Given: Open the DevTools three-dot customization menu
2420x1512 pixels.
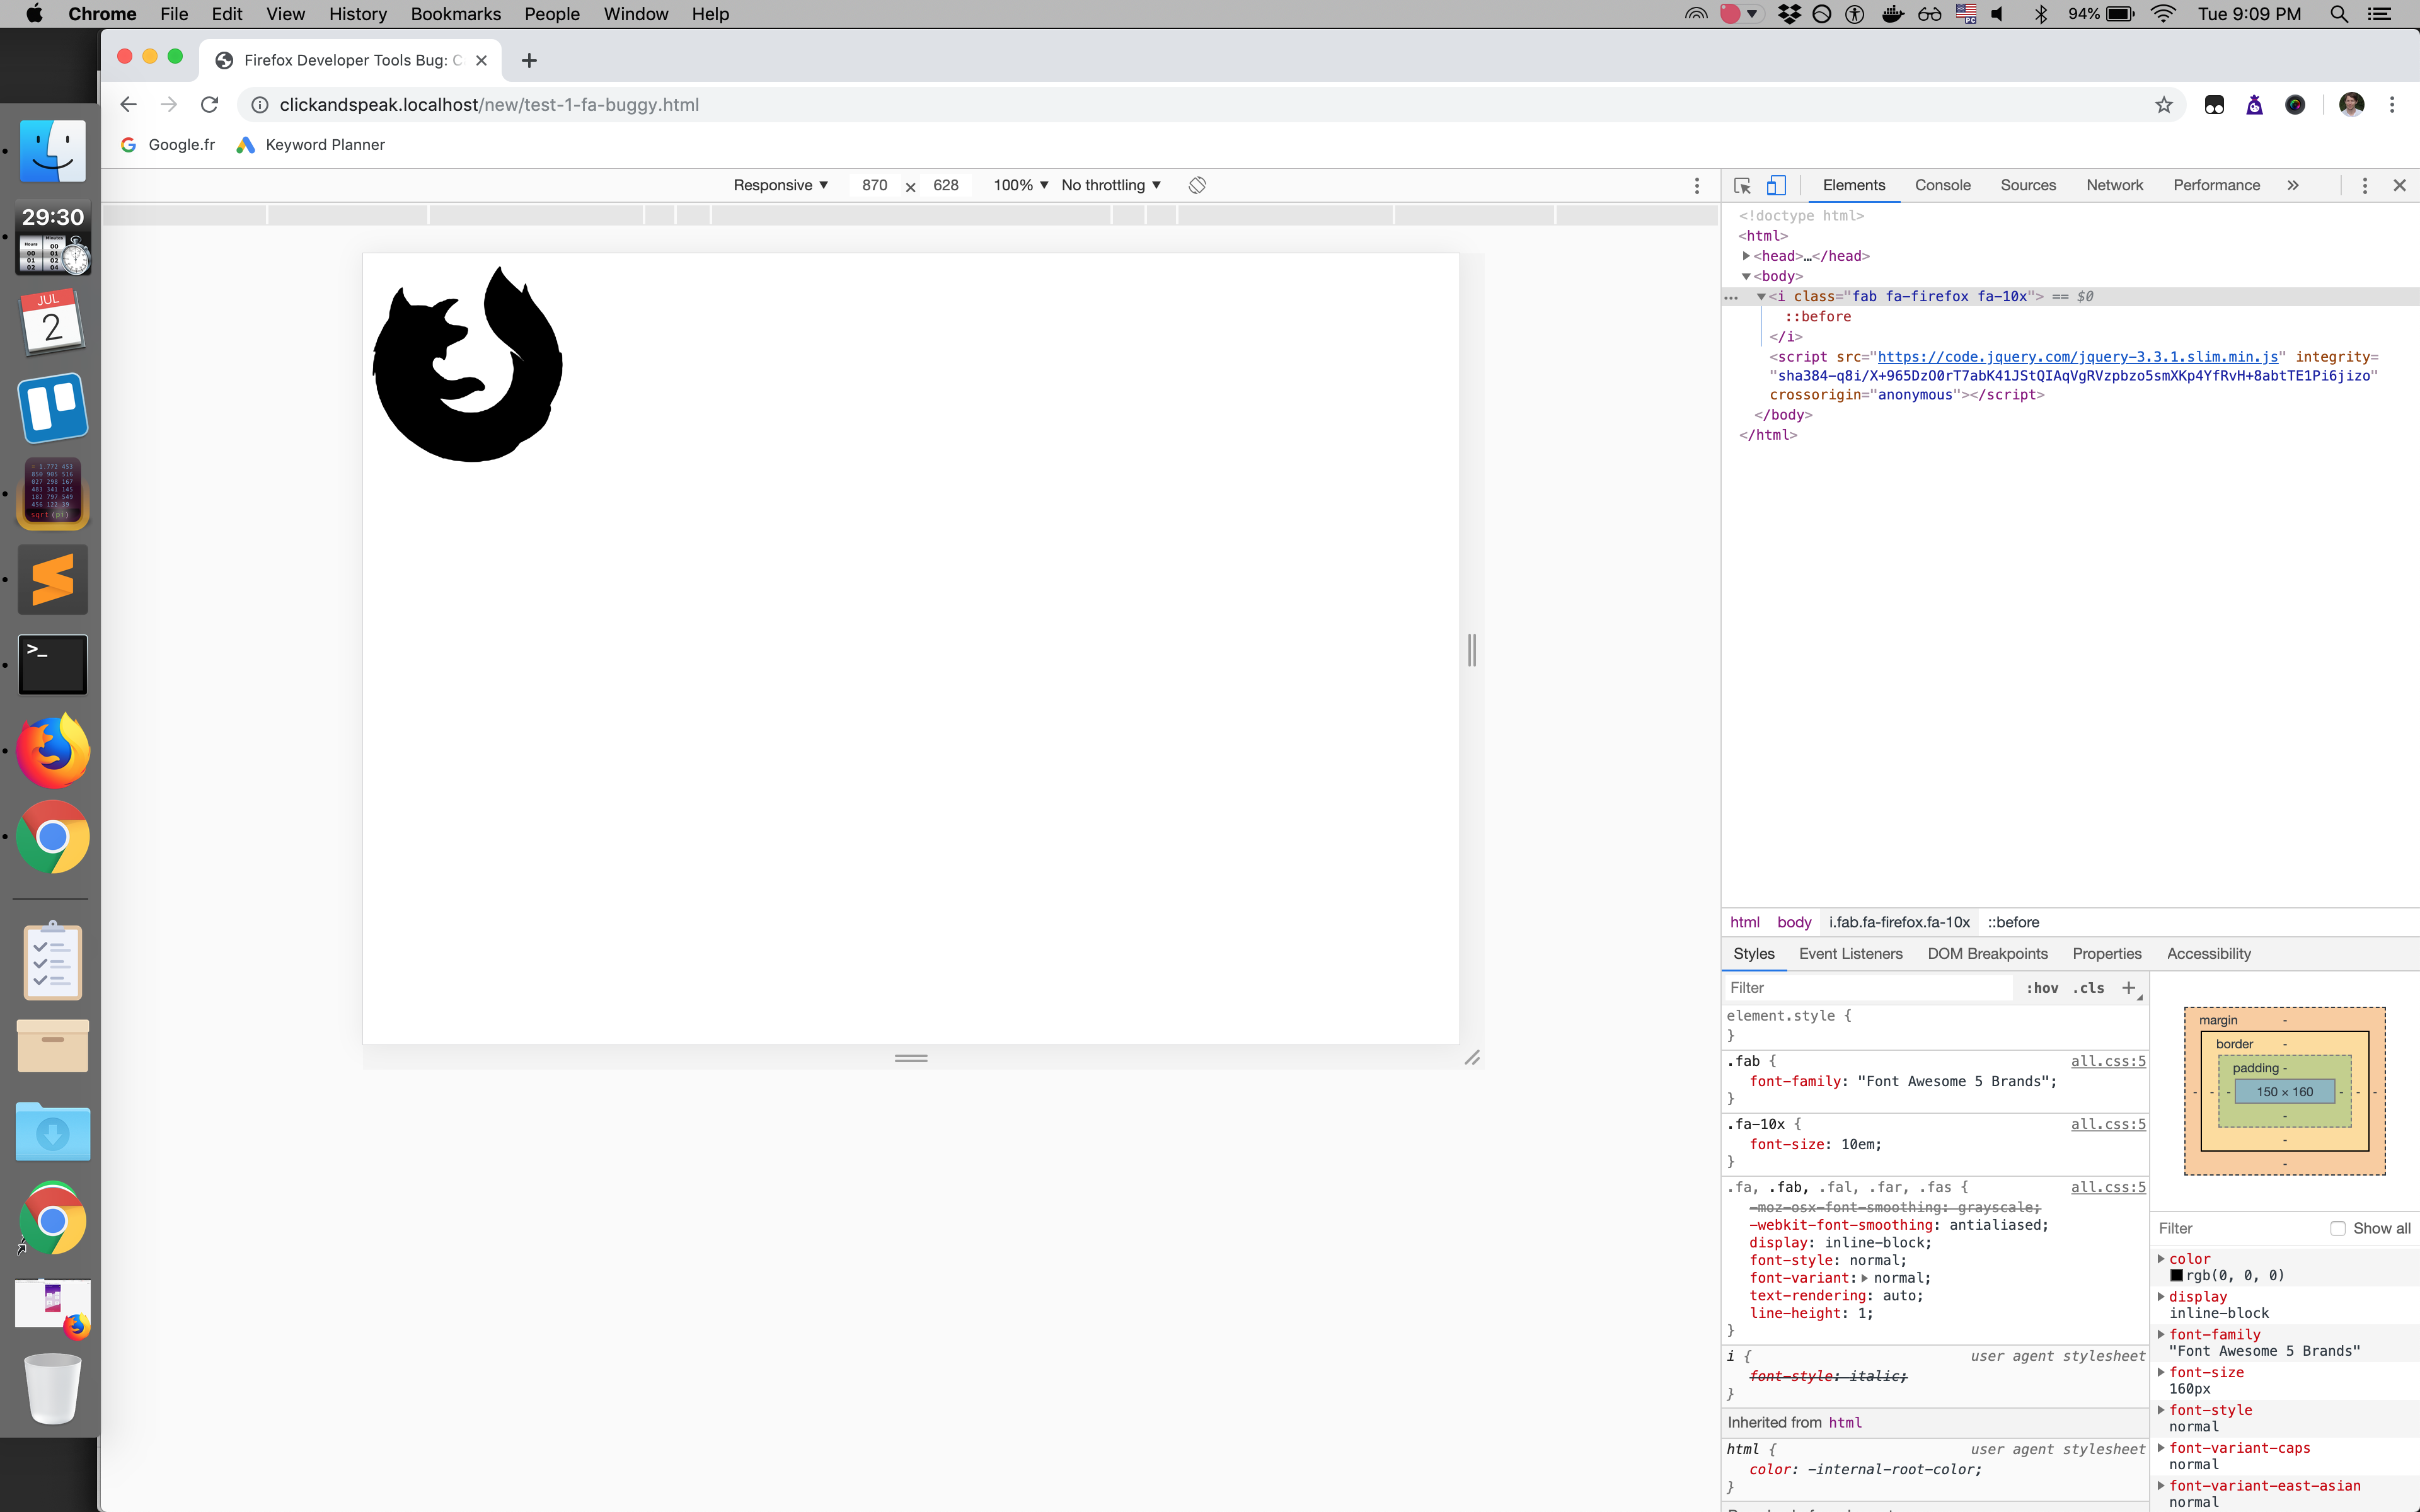Looking at the screenshot, I should [2364, 185].
